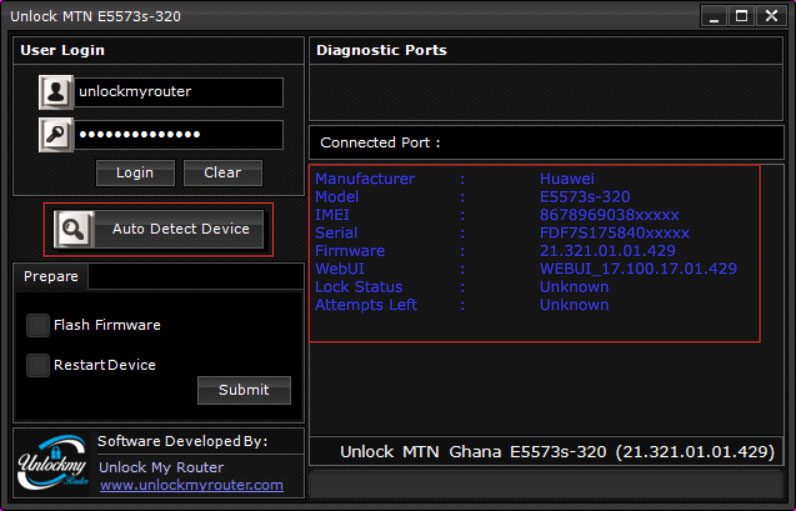
Task: Click the Firmware label
Action: (x=350, y=251)
